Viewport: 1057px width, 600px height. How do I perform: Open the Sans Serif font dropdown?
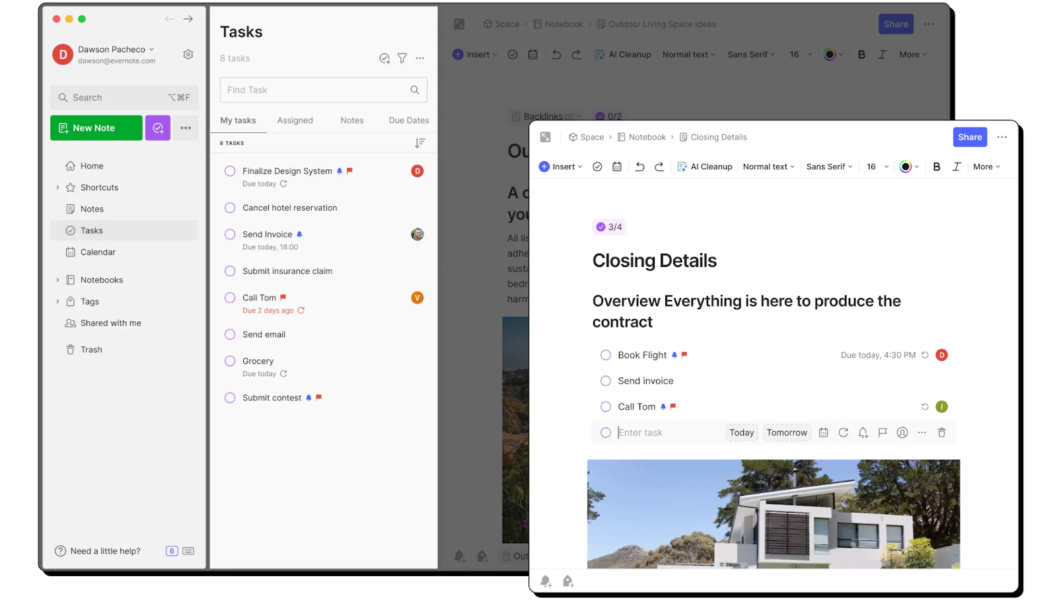(x=828, y=166)
